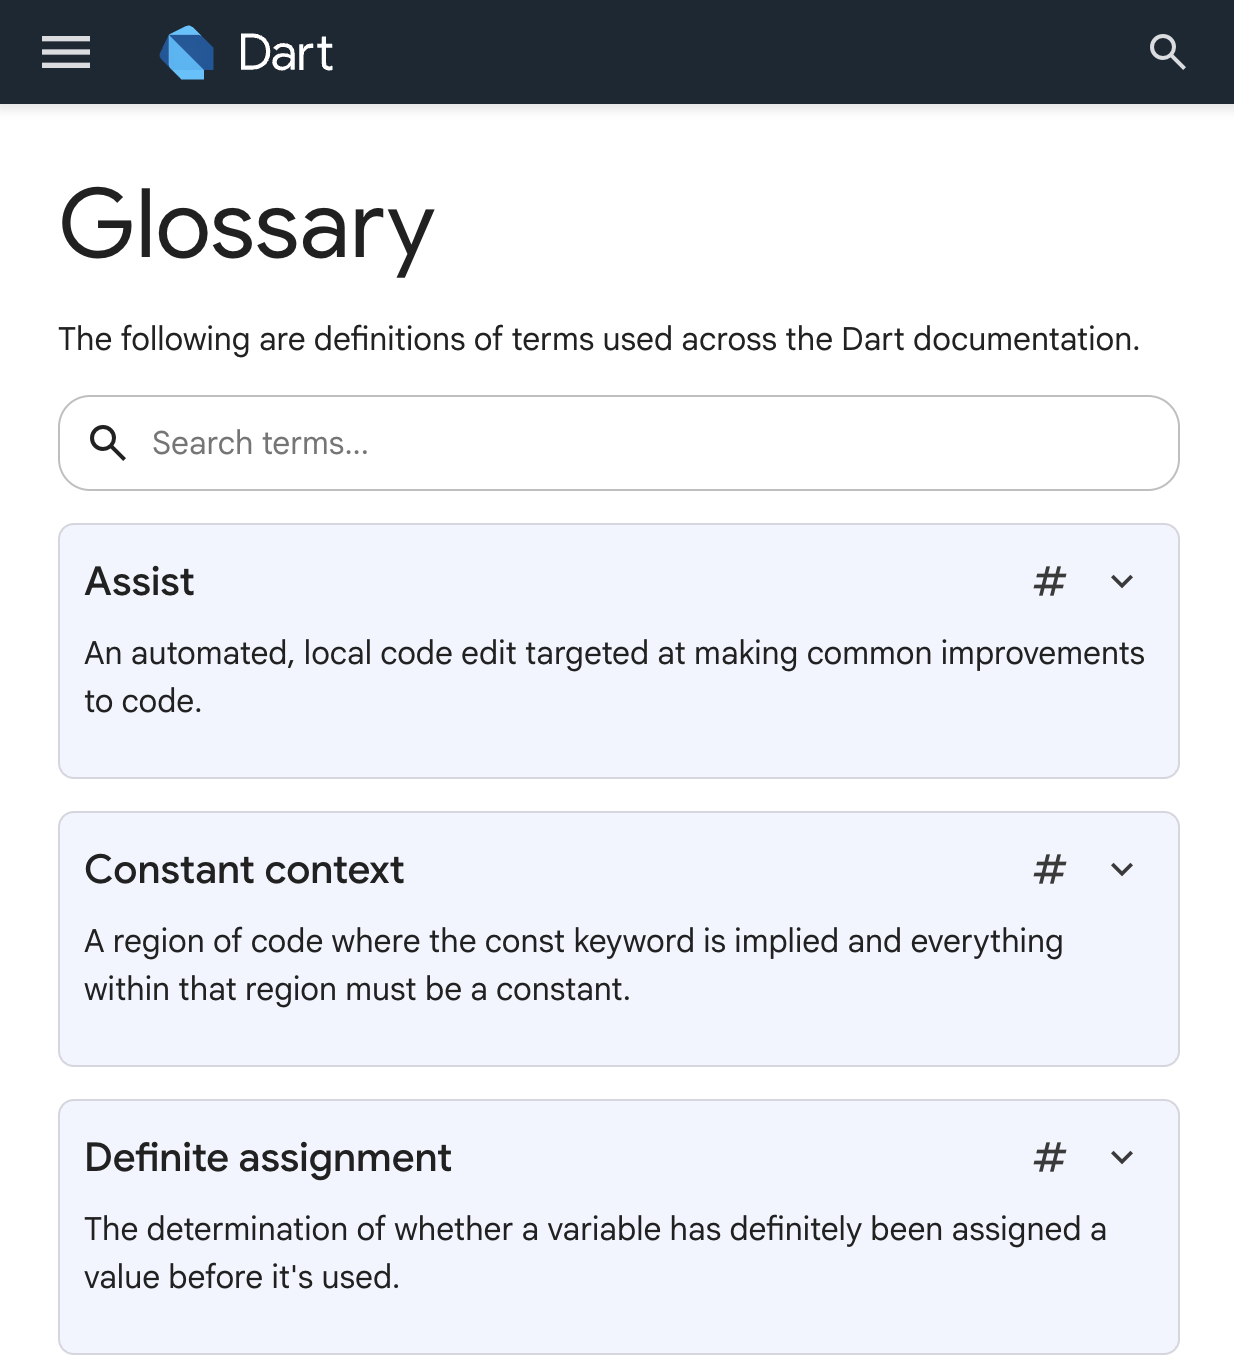1234x1366 pixels.
Task: Click the anchor link icon for Constant context
Action: [x=1049, y=869]
